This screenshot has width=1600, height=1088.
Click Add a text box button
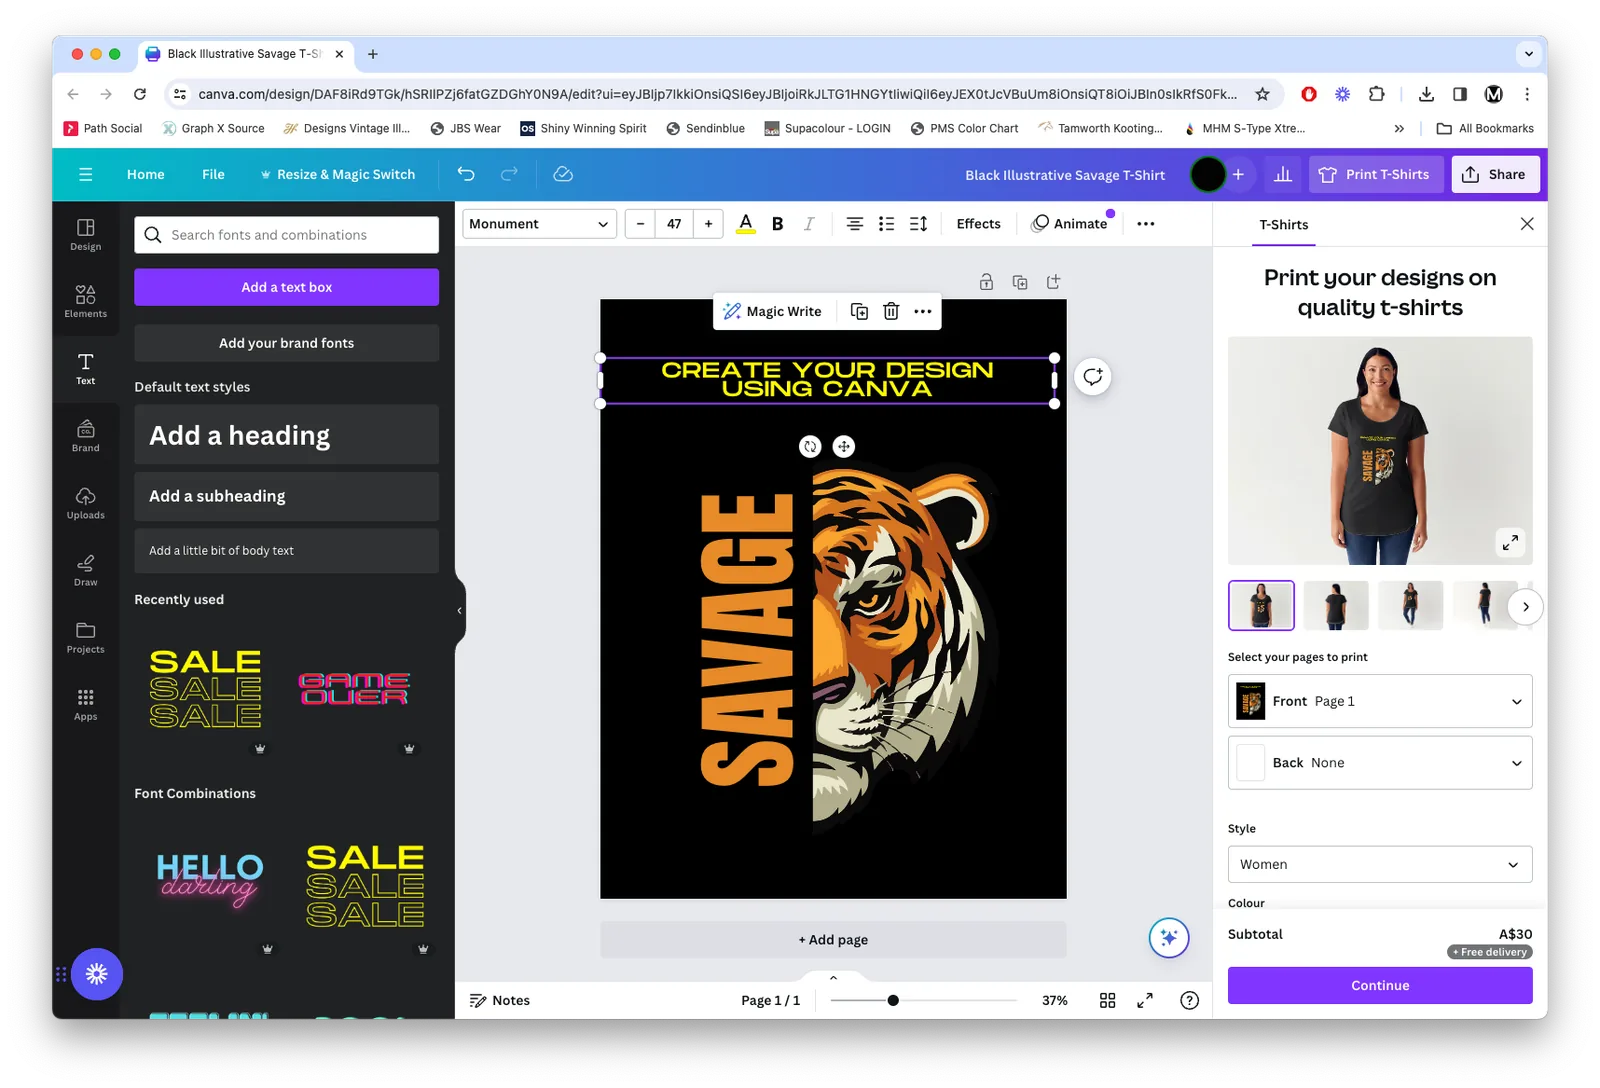click(x=286, y=287)
